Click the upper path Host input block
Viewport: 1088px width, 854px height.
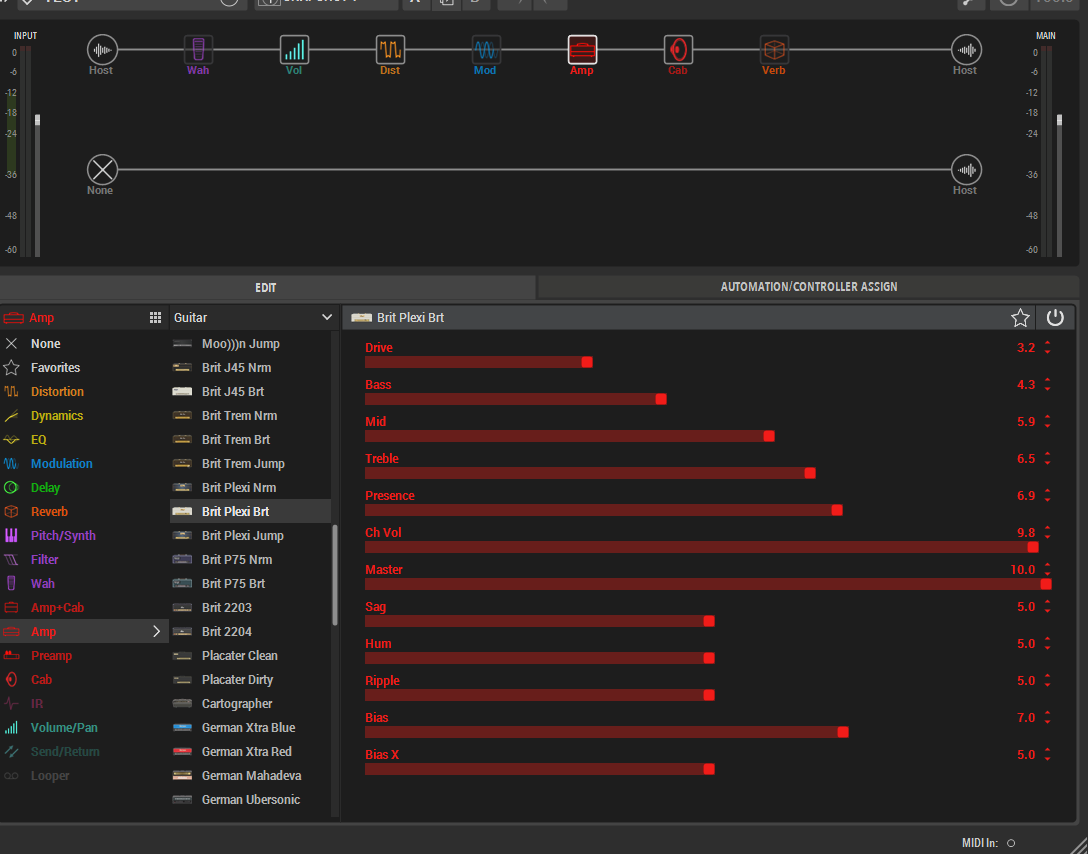tap(102, 50)
